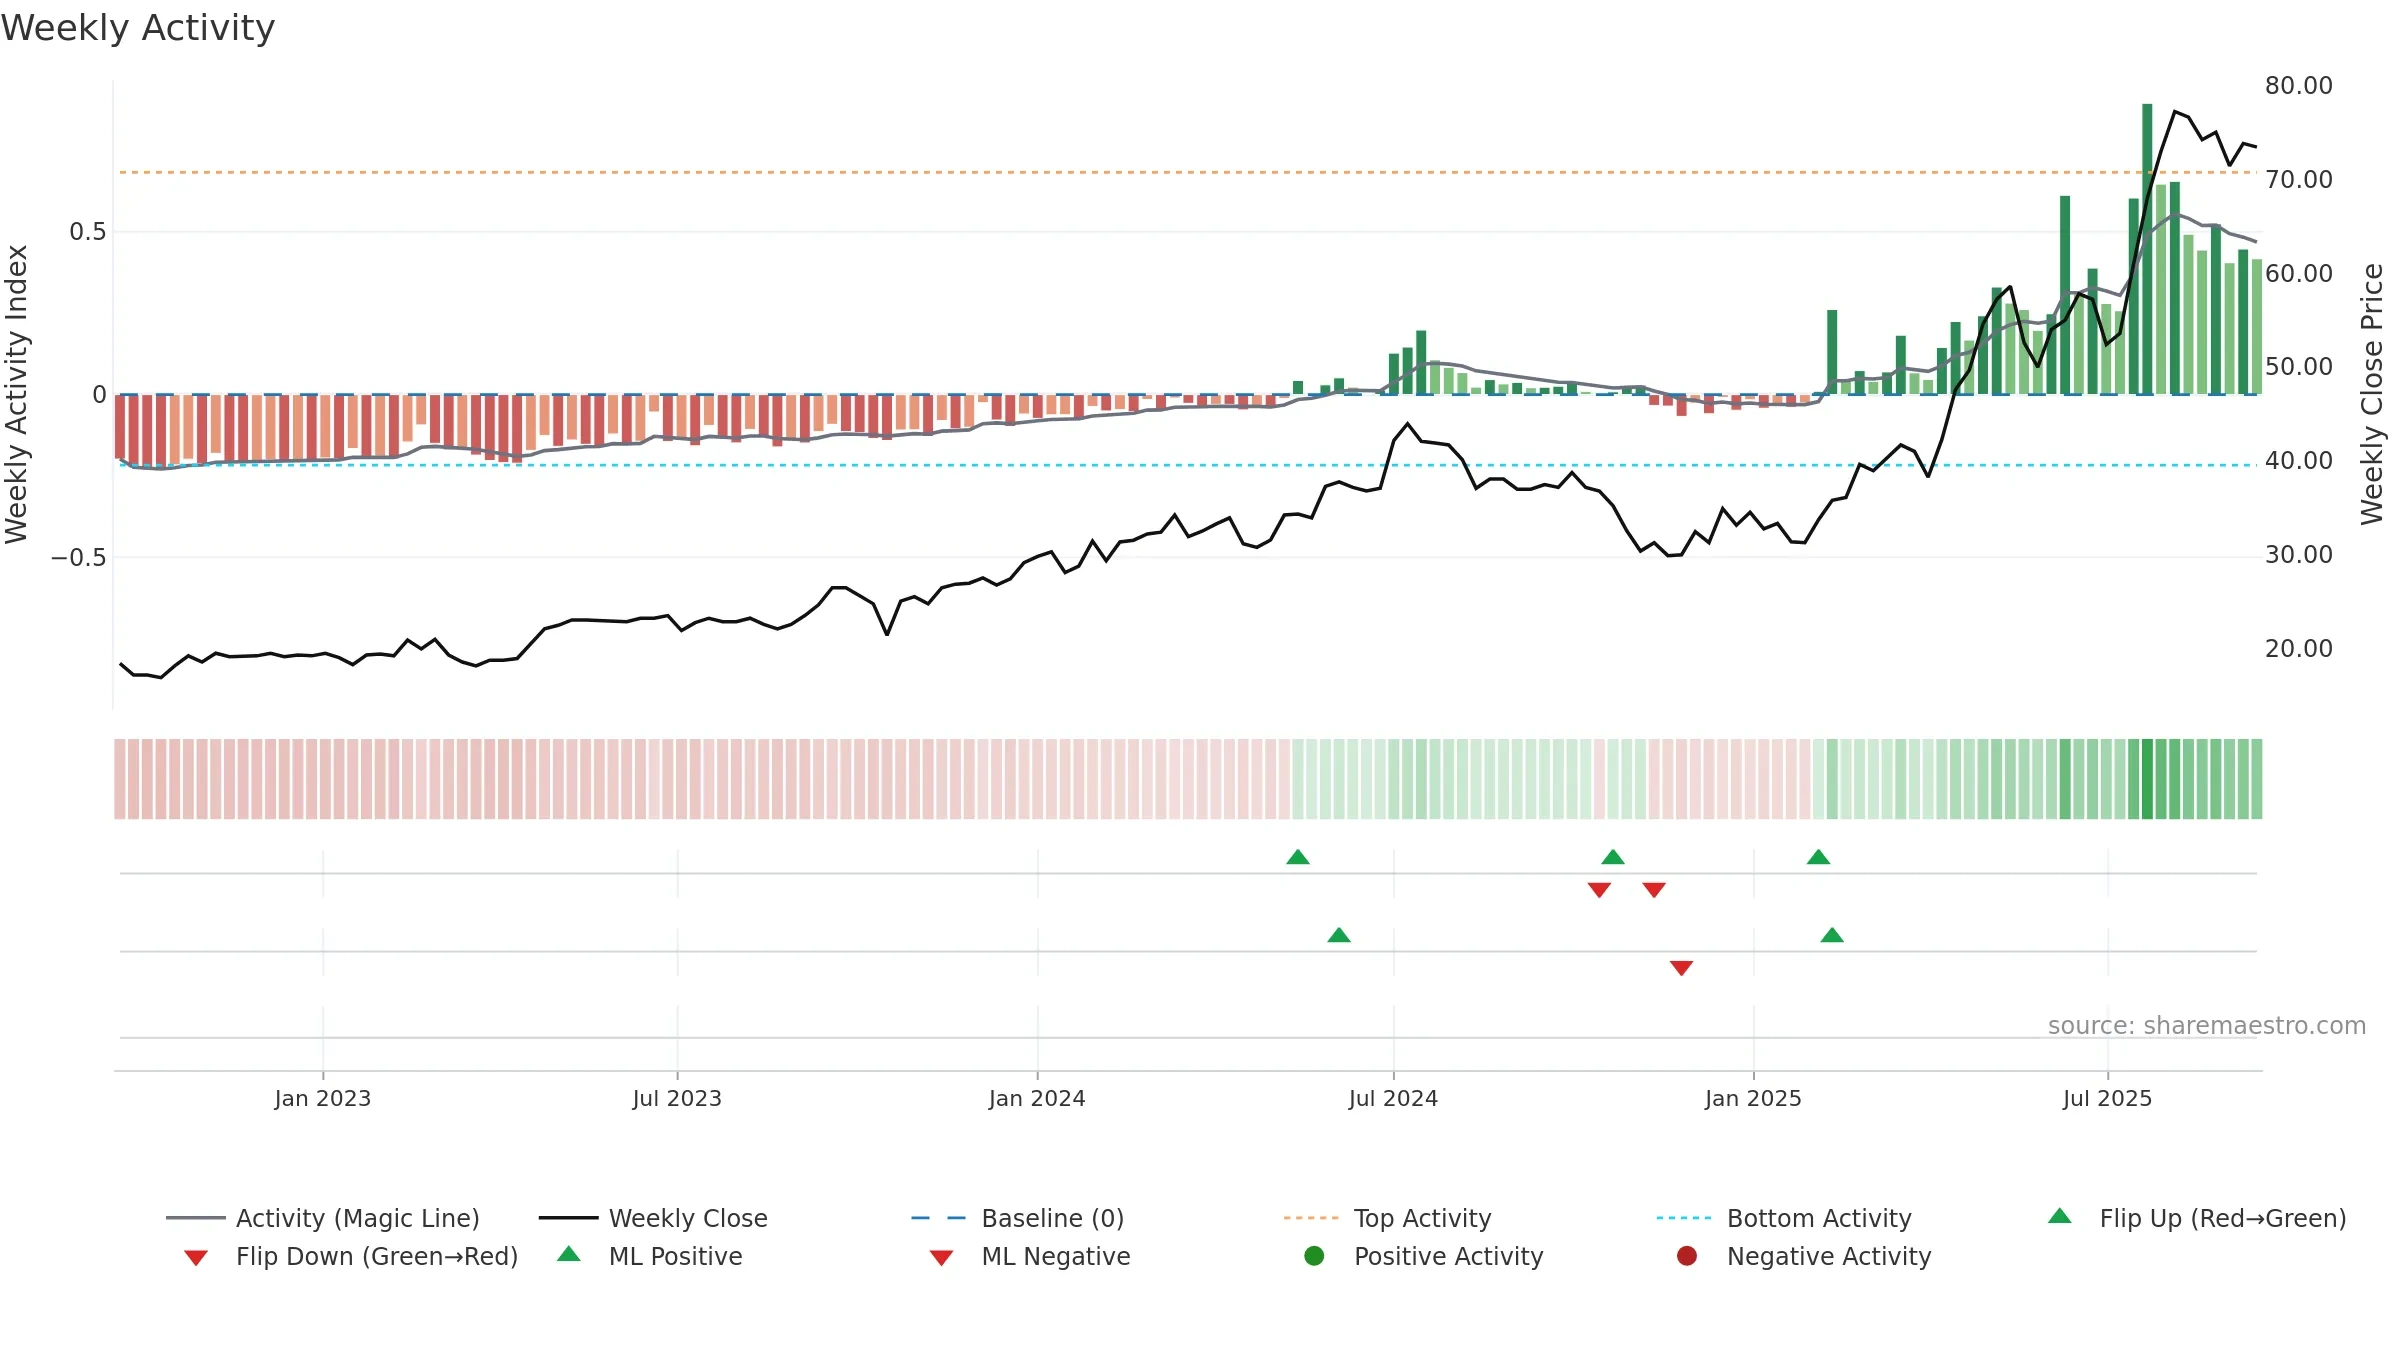Click the 20.00 price axis label
This screenshot has width=2400, height=1350.
click(2299, 649)
